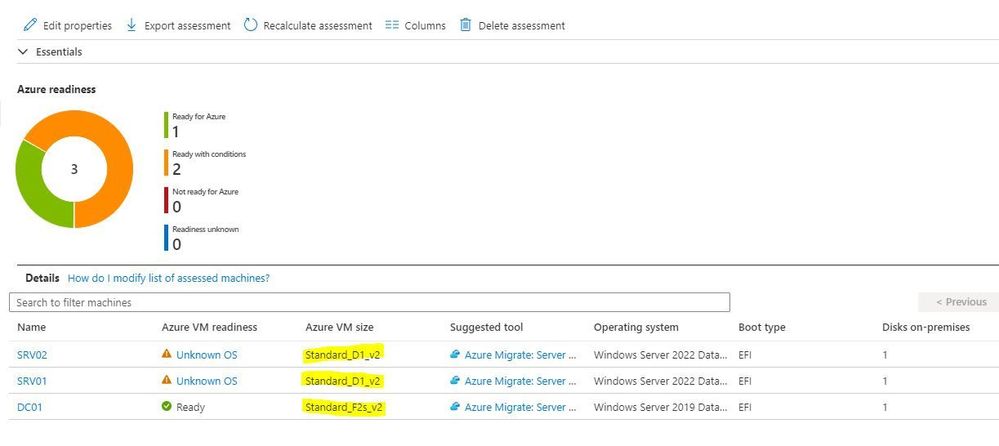Click the blue Readiness unknown legend bar
Screen dimensions: 999x446
pyautogui.click(x=166, y=238)
